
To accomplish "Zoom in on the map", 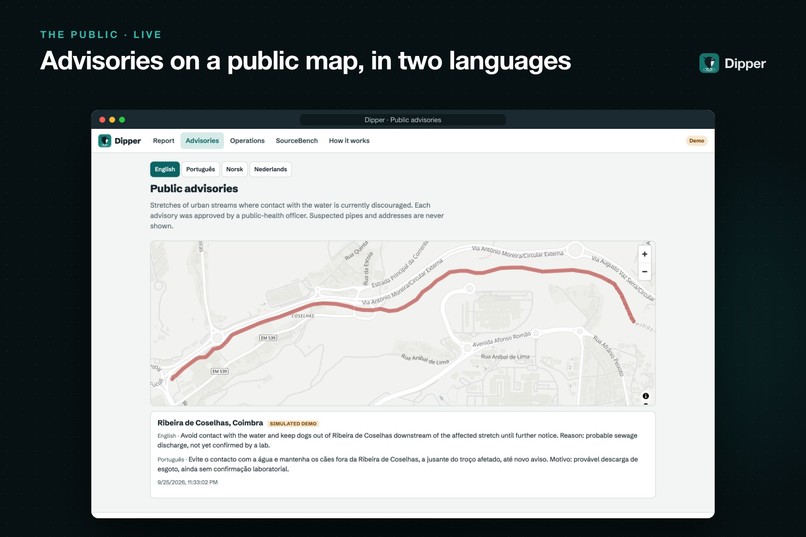I will (x=645, y=254).
